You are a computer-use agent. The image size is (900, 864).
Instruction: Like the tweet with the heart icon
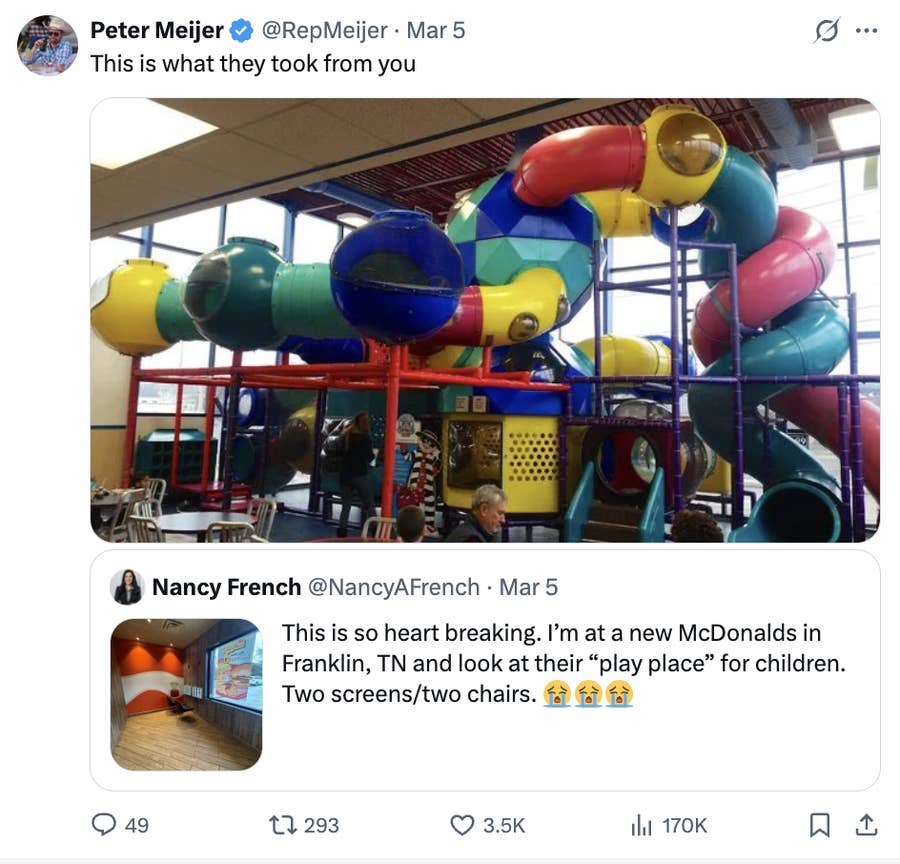[460, 825]
